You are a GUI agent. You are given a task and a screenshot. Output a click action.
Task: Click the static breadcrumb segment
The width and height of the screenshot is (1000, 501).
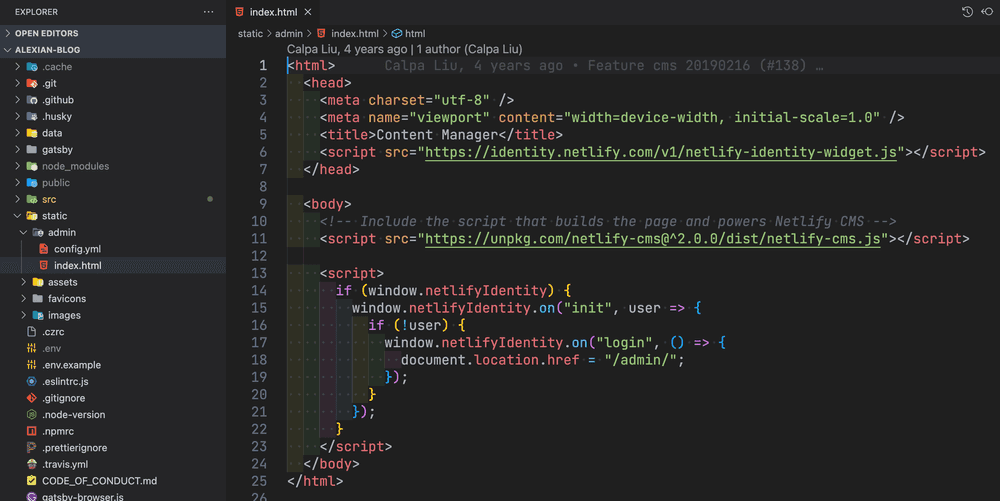coord(250,33)
